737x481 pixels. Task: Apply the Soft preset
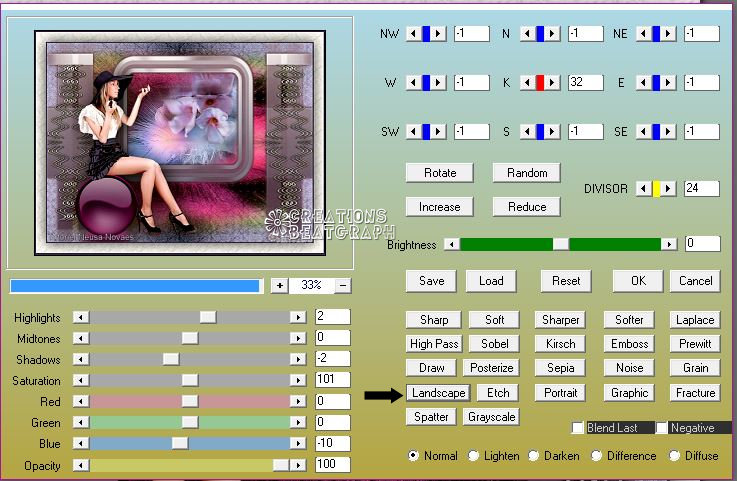point(494,320)
